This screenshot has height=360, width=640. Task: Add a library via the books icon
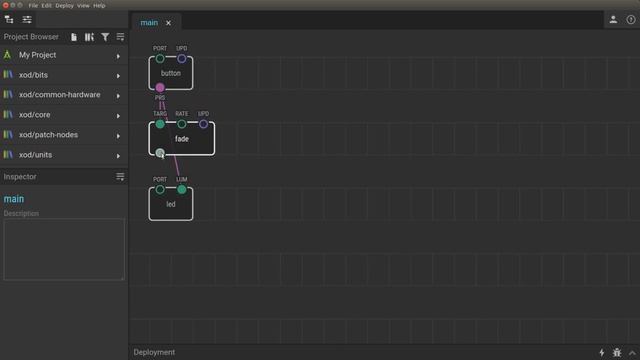click(89, 37)
